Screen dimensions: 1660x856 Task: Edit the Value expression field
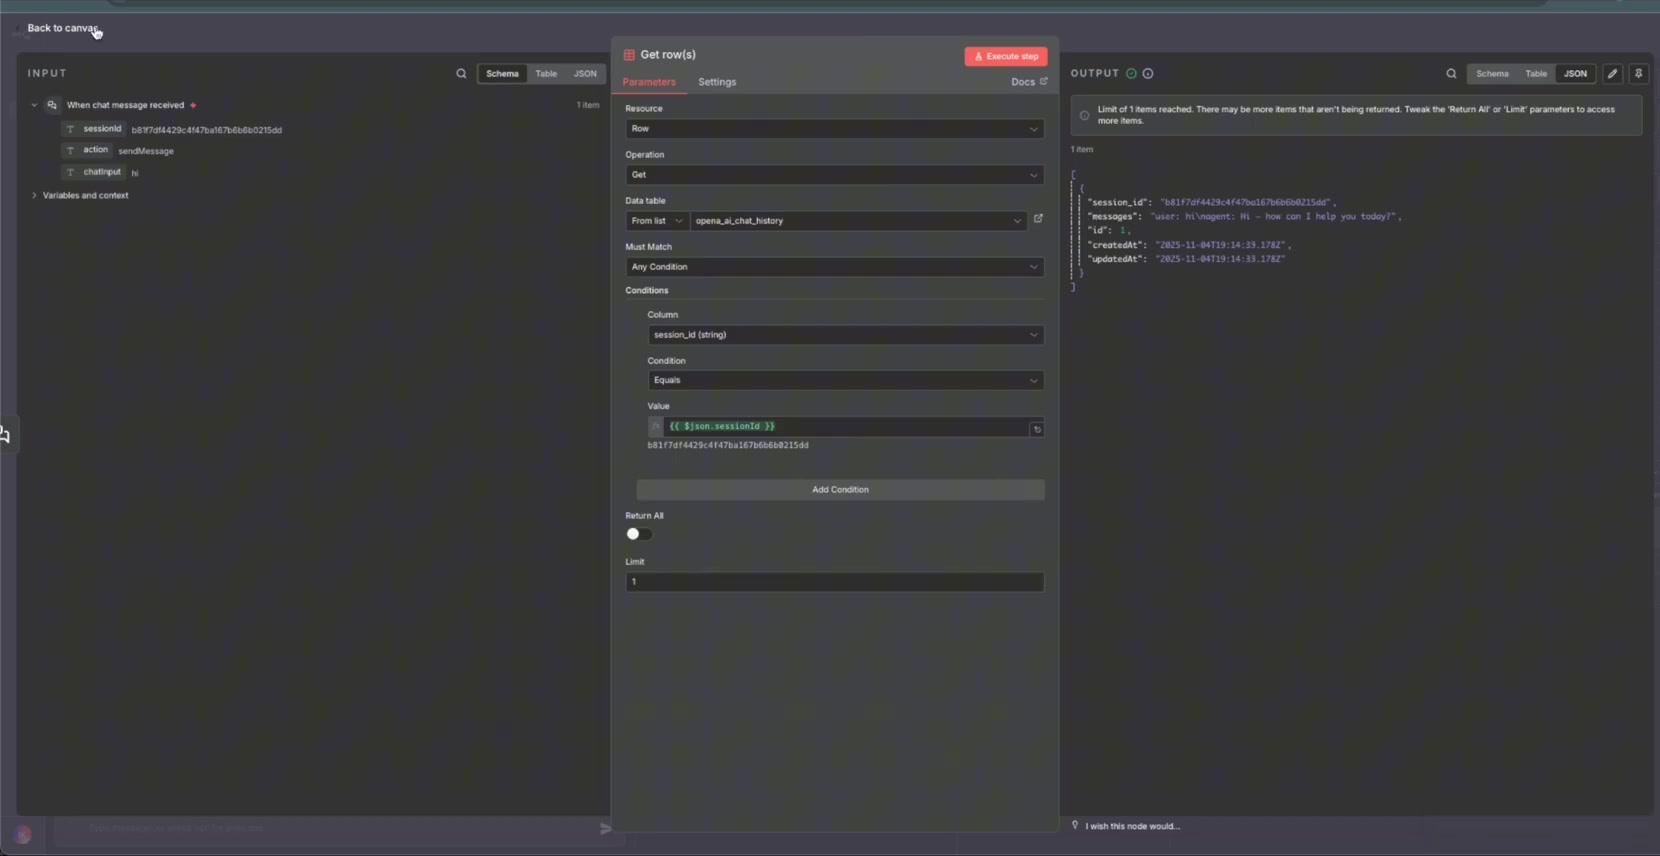pyautogui.click(x=846, y=427)
